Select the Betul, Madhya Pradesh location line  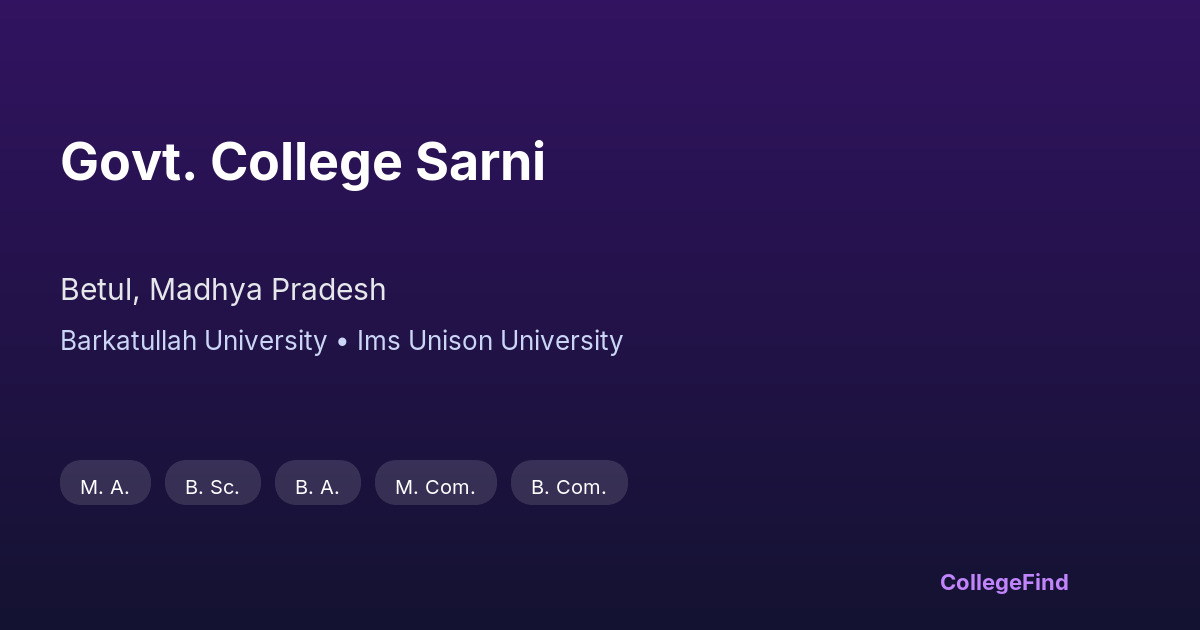222,290
